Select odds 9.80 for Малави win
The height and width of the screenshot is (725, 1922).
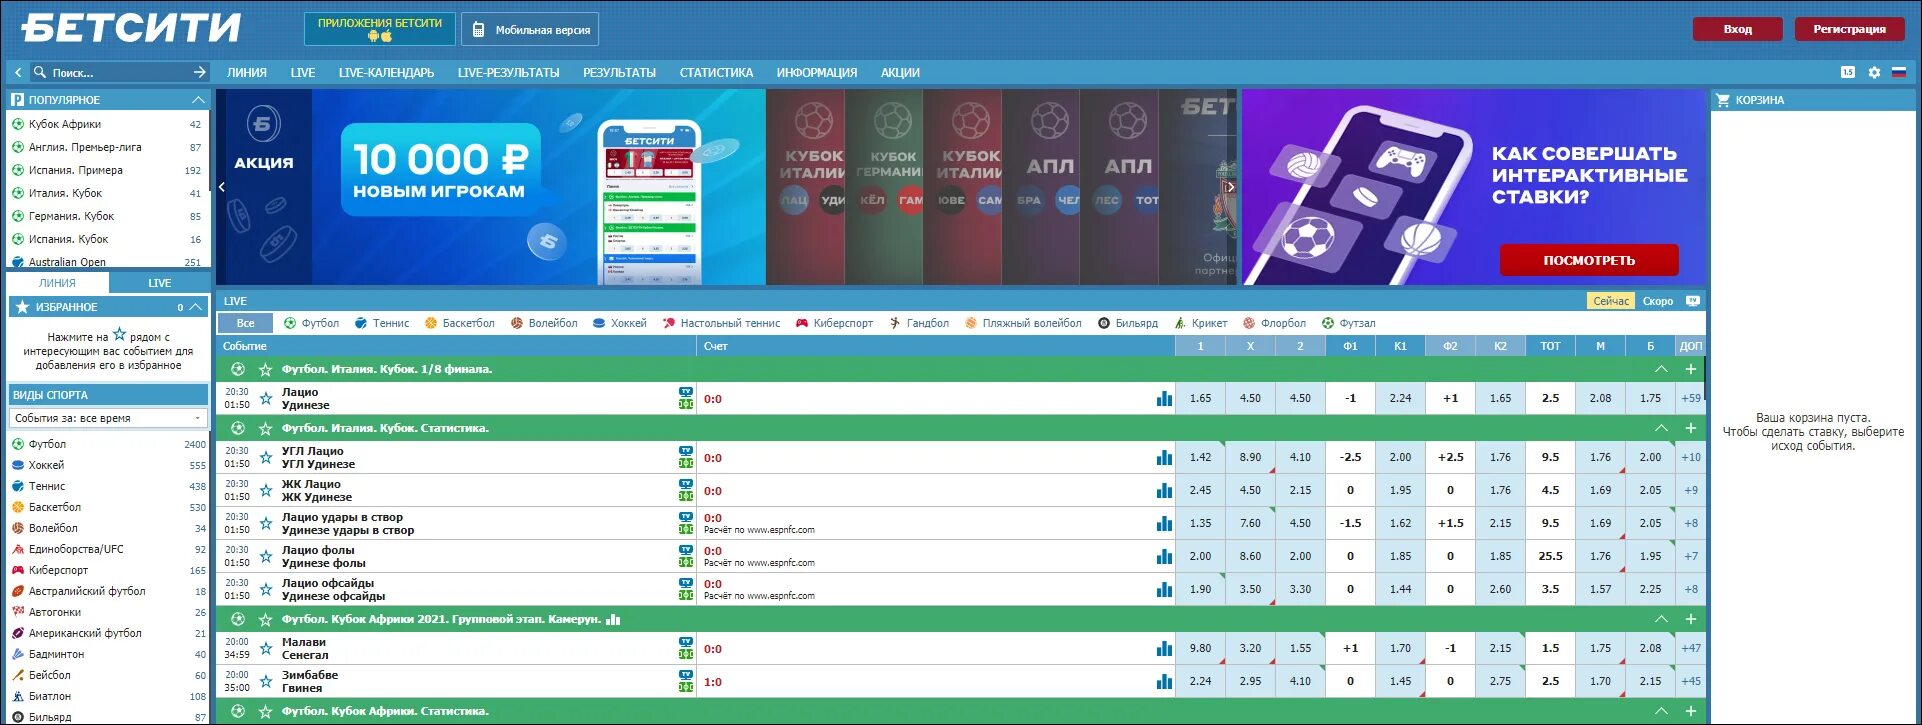1200,648
